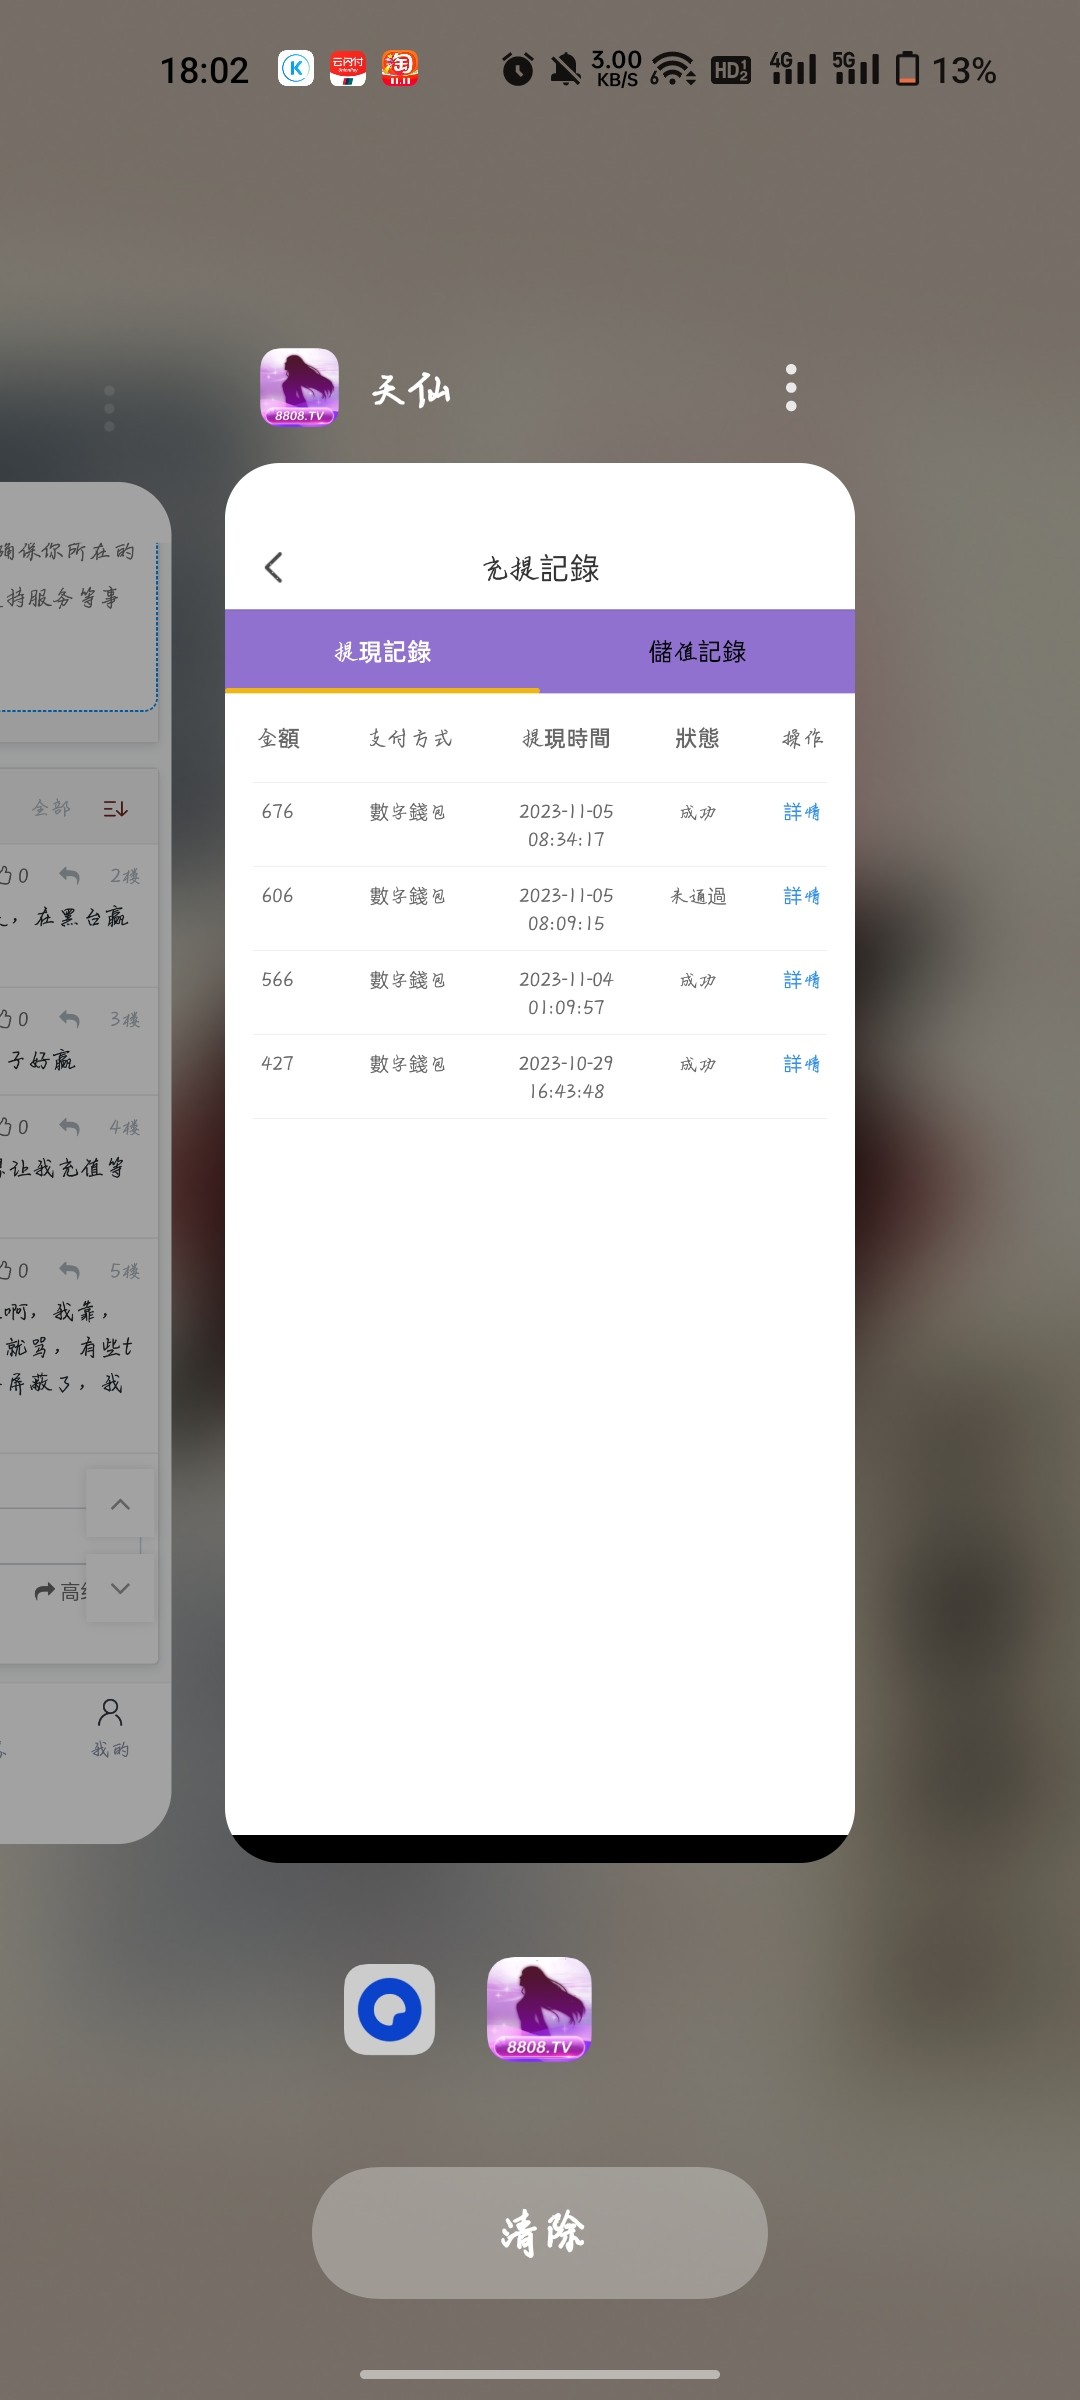Tap the back arrow in 充提記錄 header

[274, 568]
